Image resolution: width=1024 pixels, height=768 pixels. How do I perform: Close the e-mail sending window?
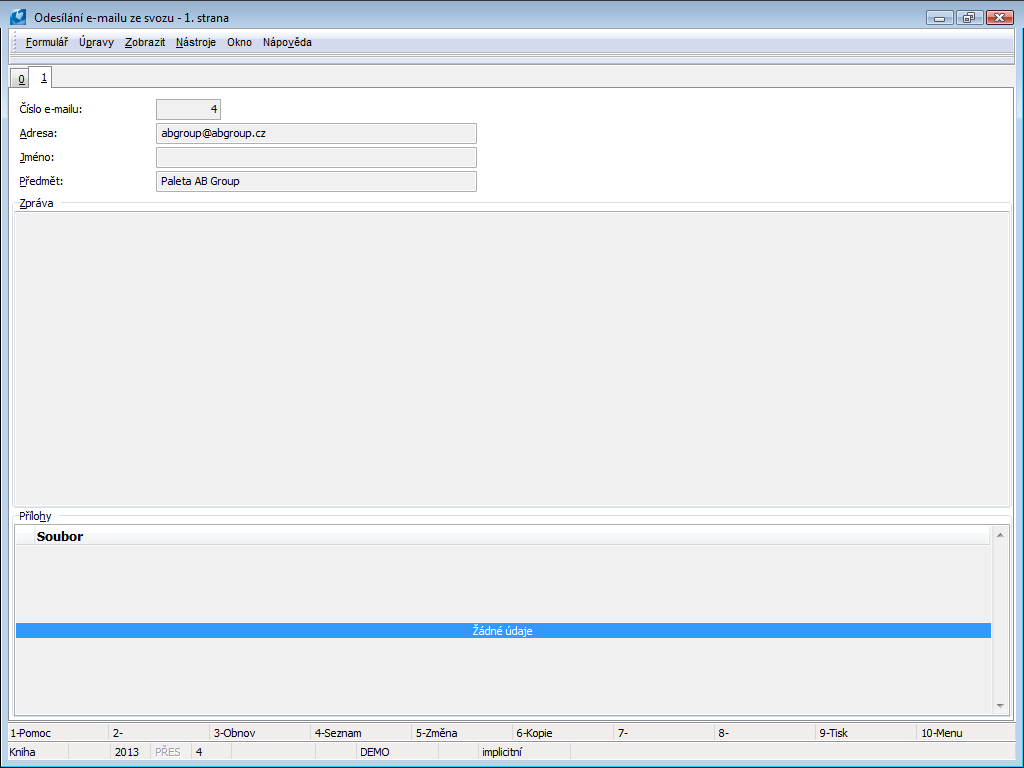pyautogui.click(x=999, y=18)
